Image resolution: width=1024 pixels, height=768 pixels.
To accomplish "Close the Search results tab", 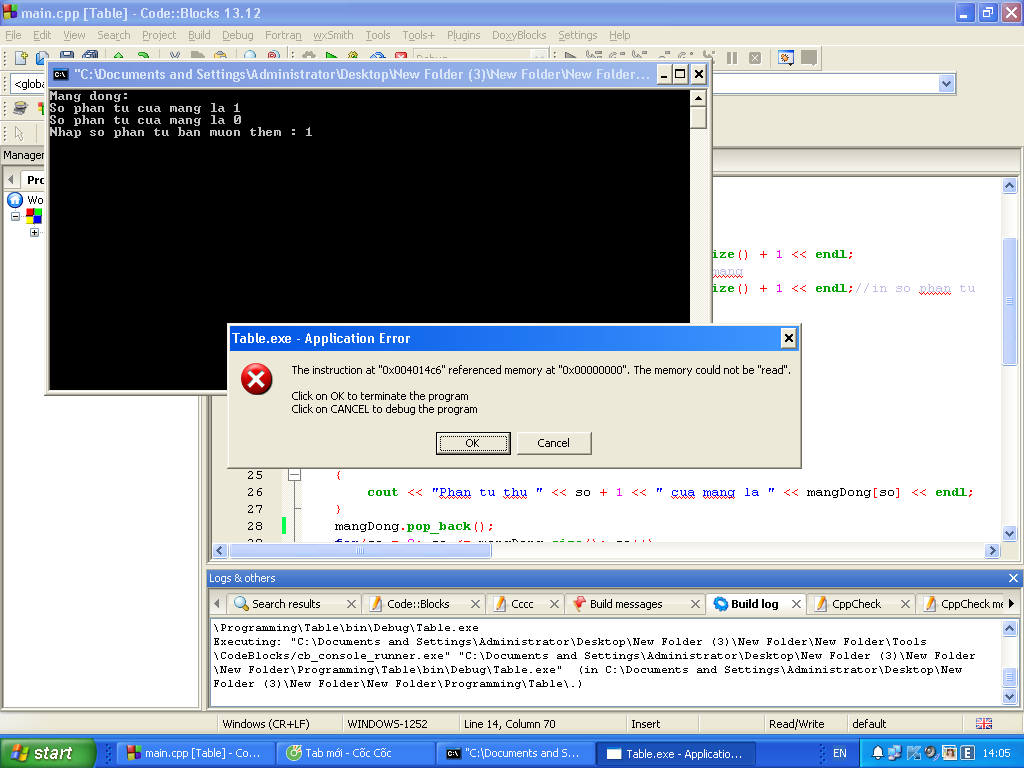I will pyautogui.click(x=351, y=604).
